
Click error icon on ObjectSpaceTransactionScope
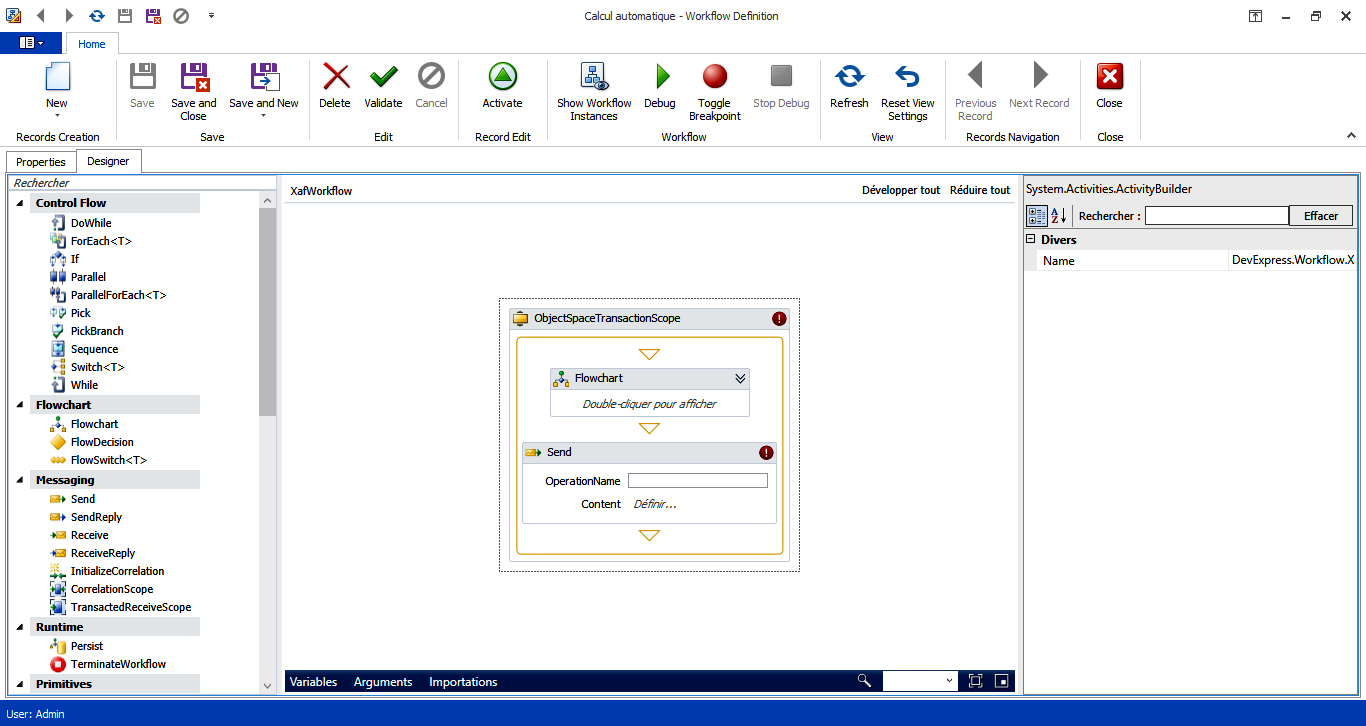[x=779, y=318]
